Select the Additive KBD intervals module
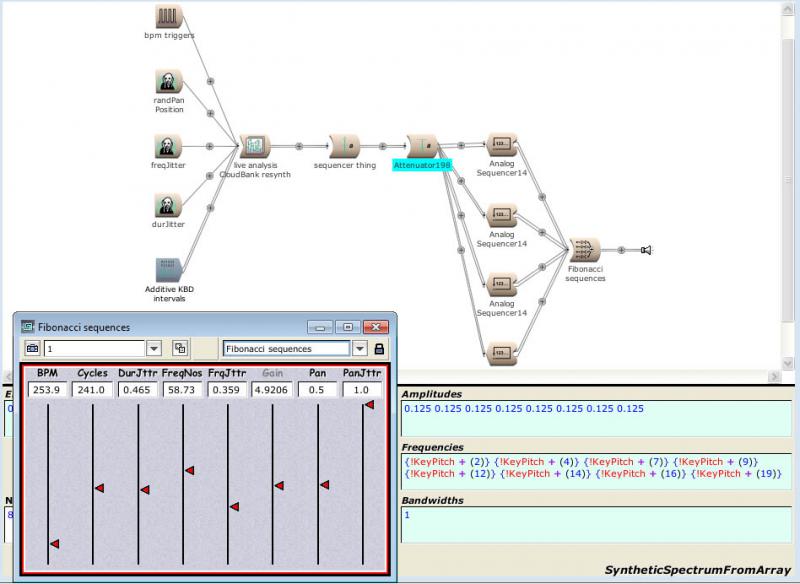The height and width of the screenshot is (584, 800). click(169, 270)
